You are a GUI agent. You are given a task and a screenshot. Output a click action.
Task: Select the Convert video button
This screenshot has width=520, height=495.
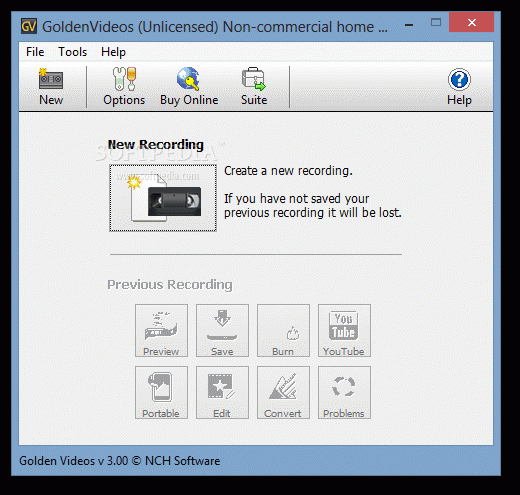283,392
